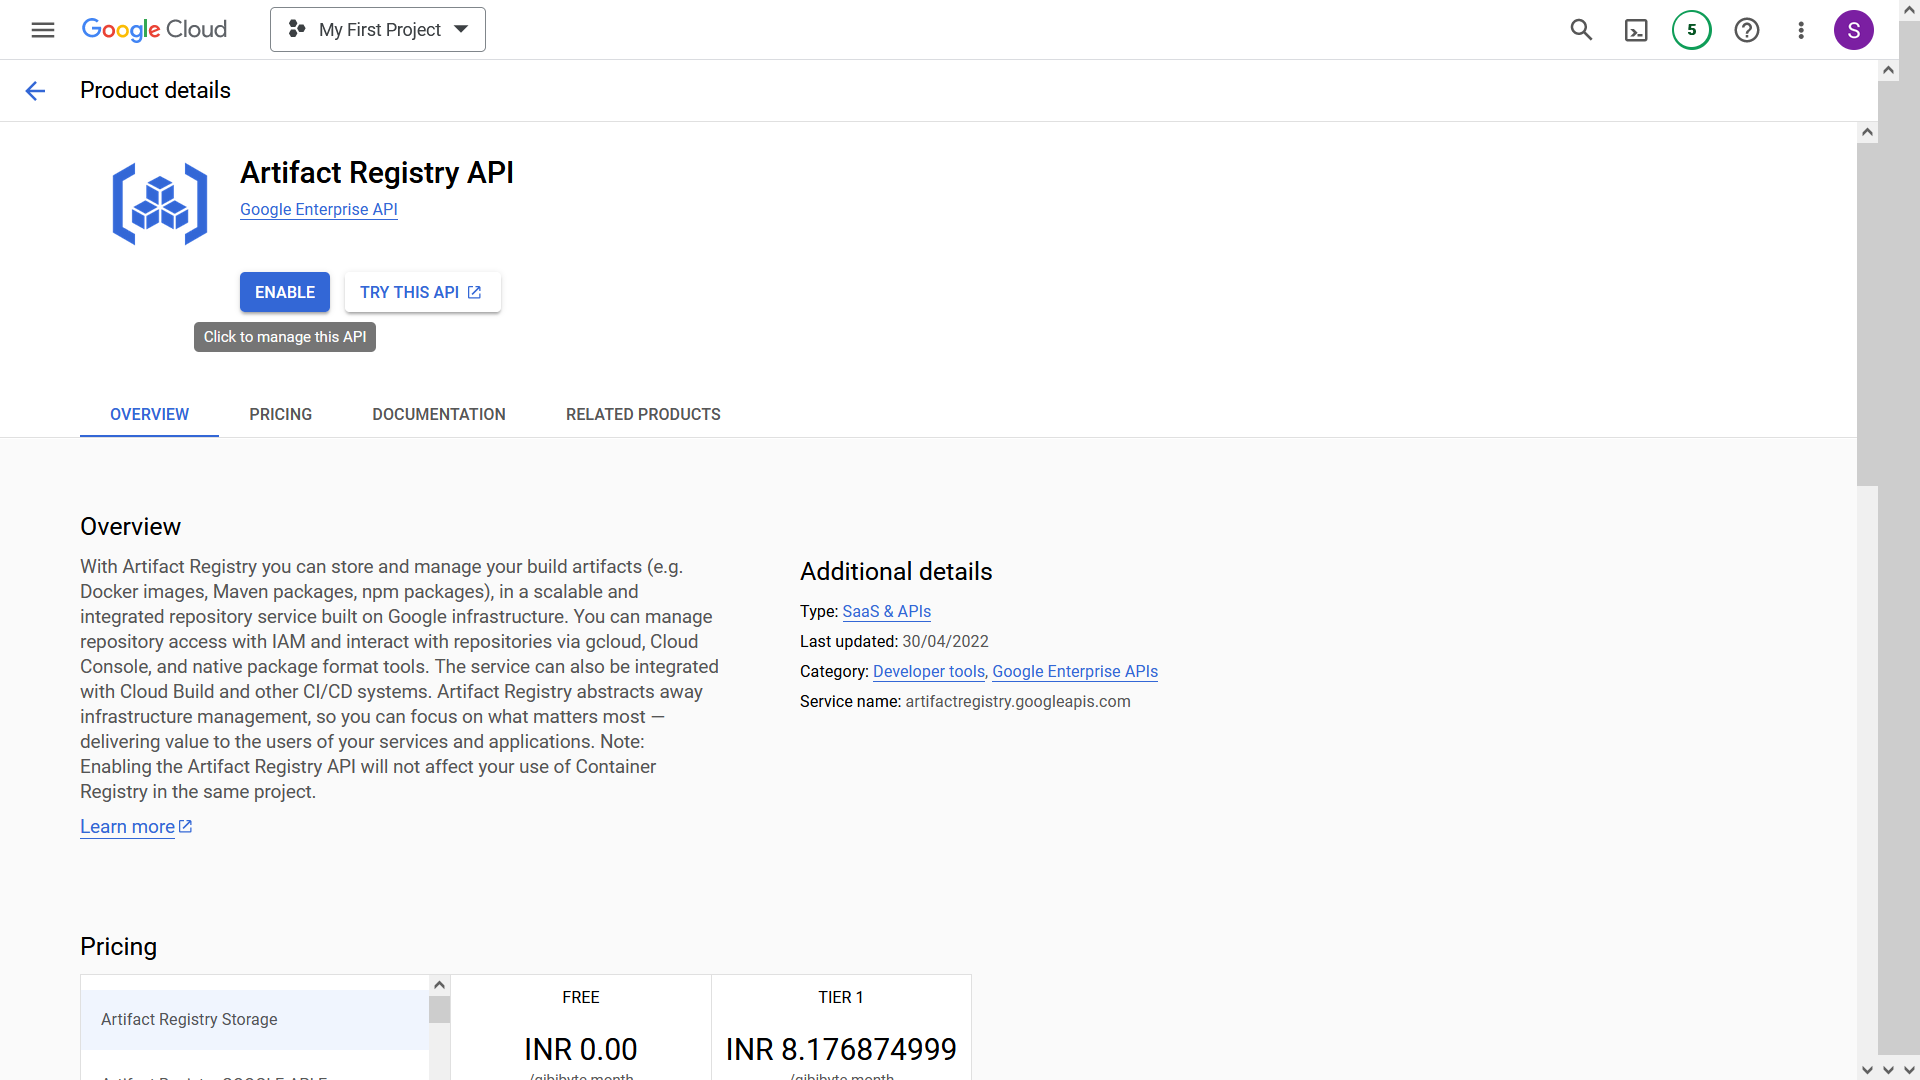
Task: Click the Google Cloud logo
Action: (x=154, y=30)
